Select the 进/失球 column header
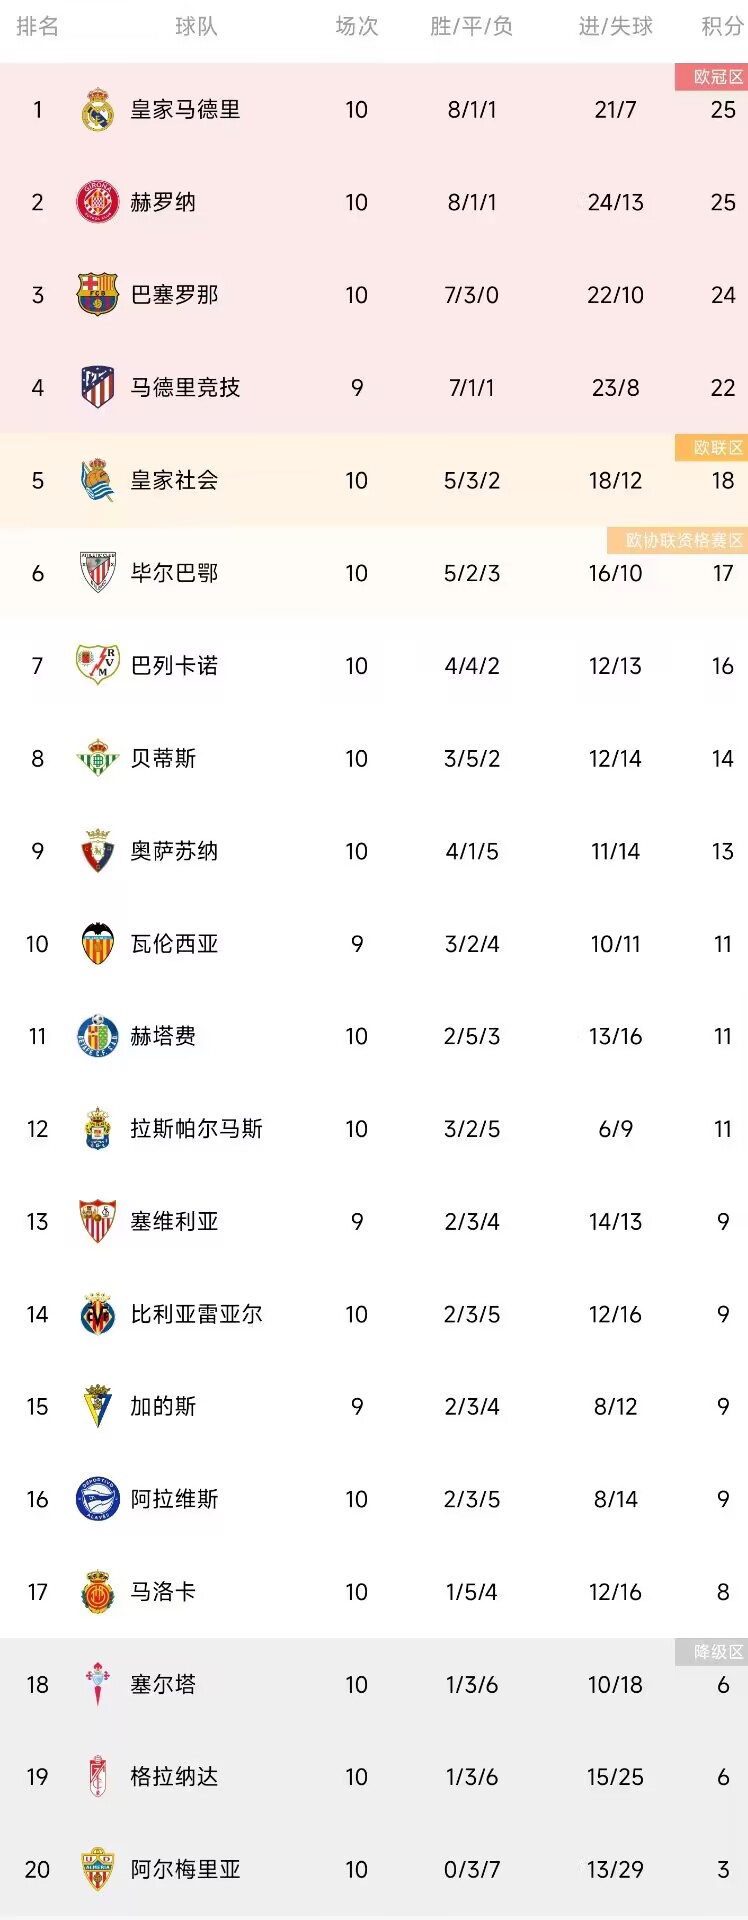This screenshot has height=1920, width=748. click(x=616, y=27)
